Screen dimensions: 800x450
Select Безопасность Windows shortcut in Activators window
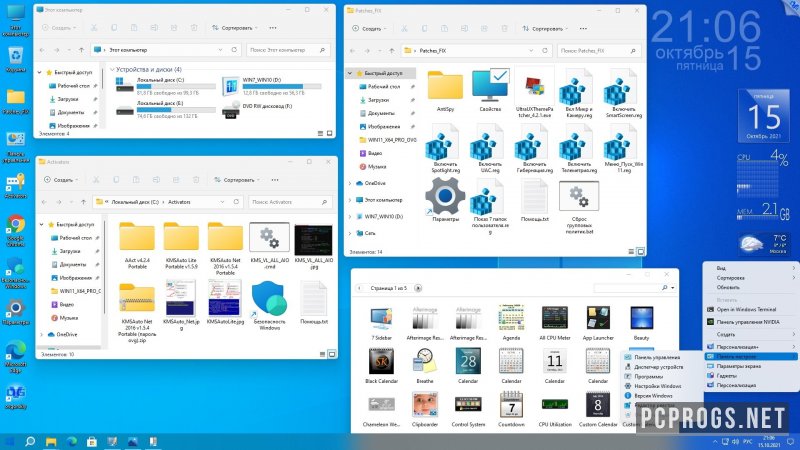point(269,306)
